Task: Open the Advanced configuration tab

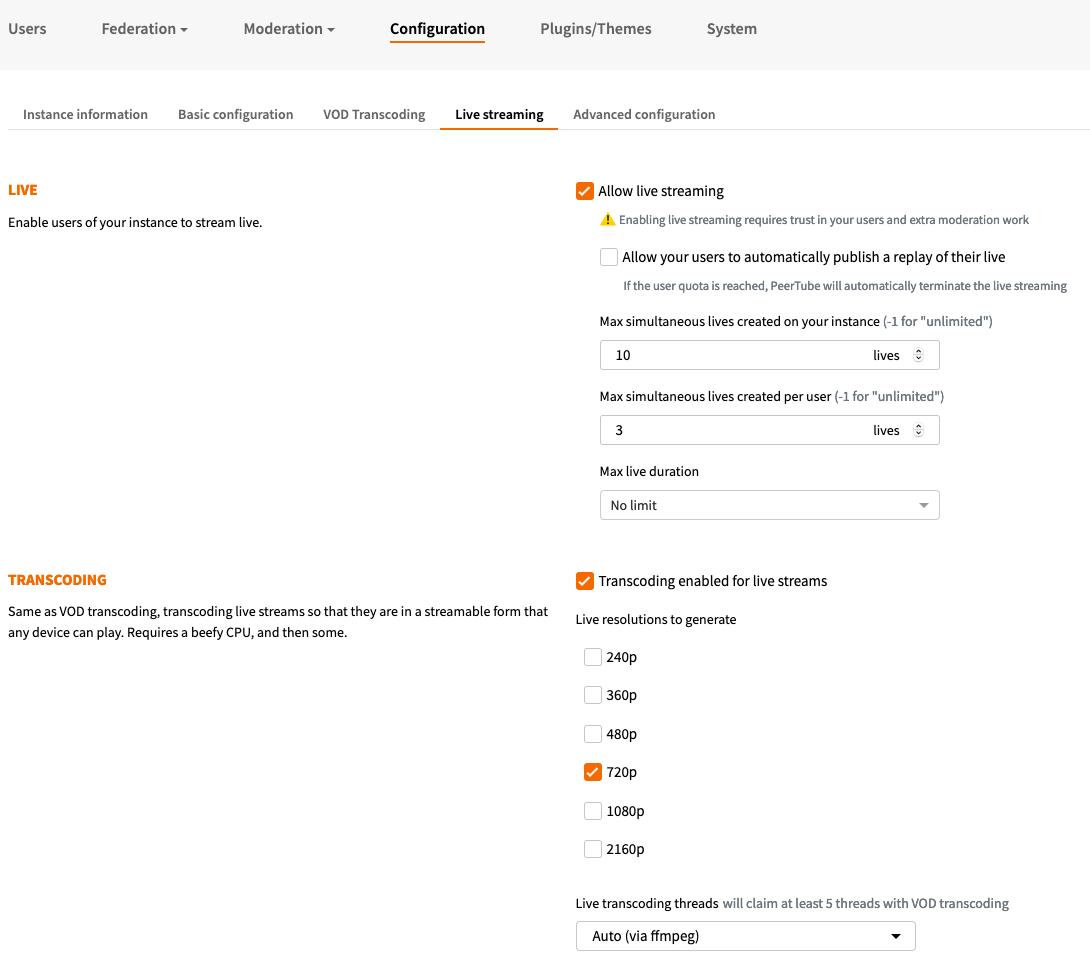Action: (644, 114)
